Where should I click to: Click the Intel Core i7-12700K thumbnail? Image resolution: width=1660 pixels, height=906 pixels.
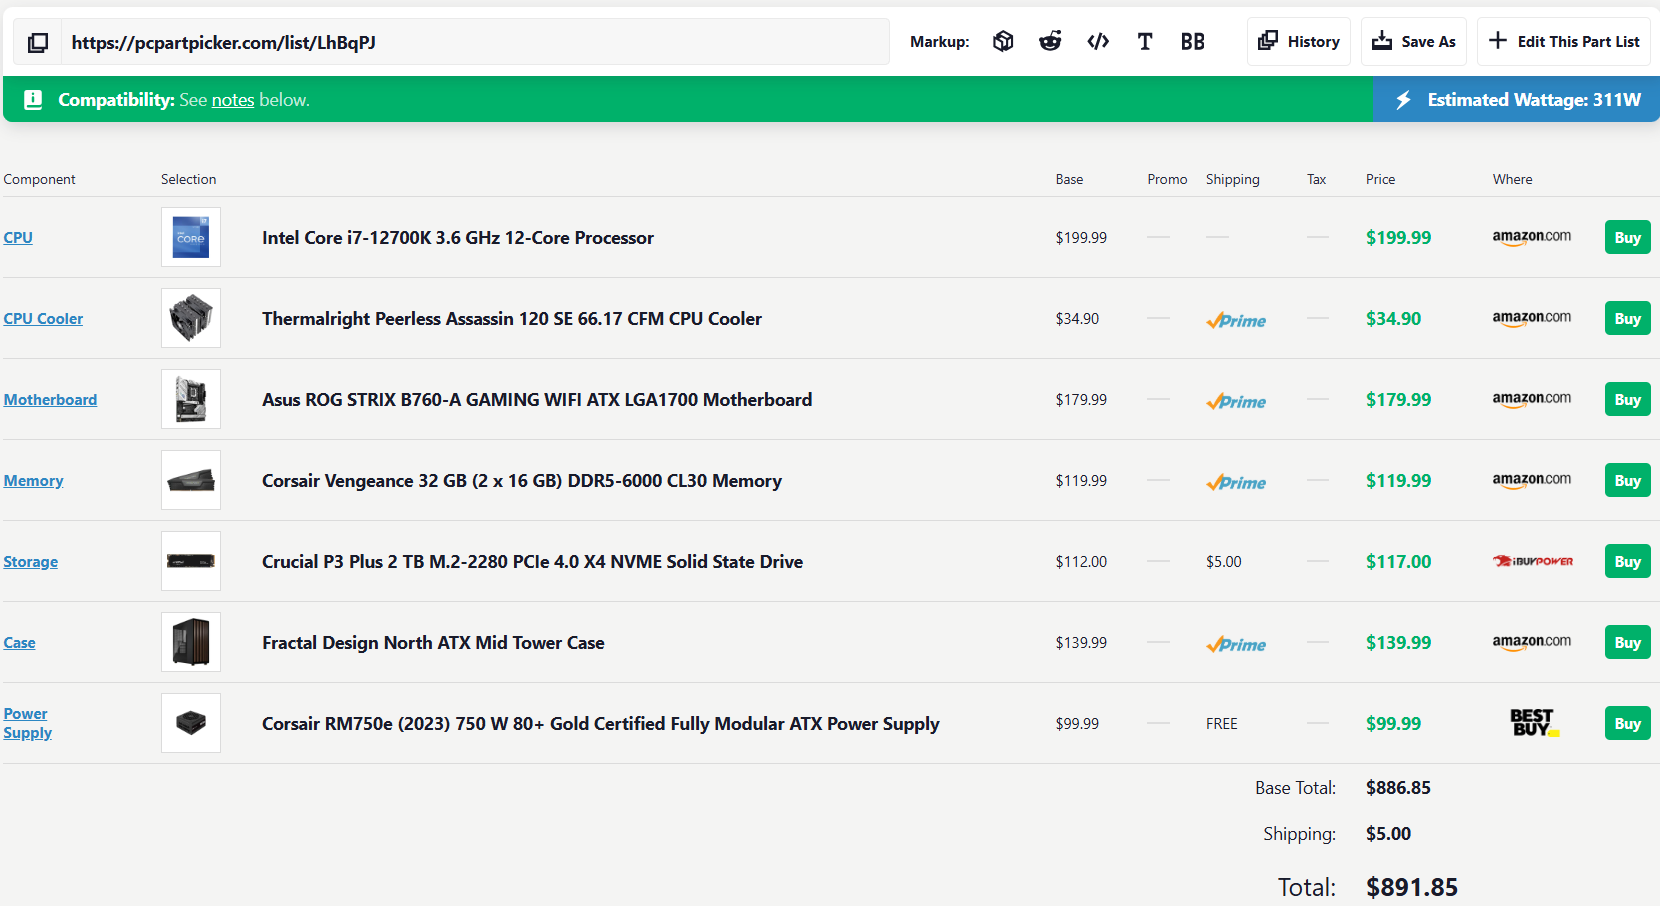tap(191, 237)
